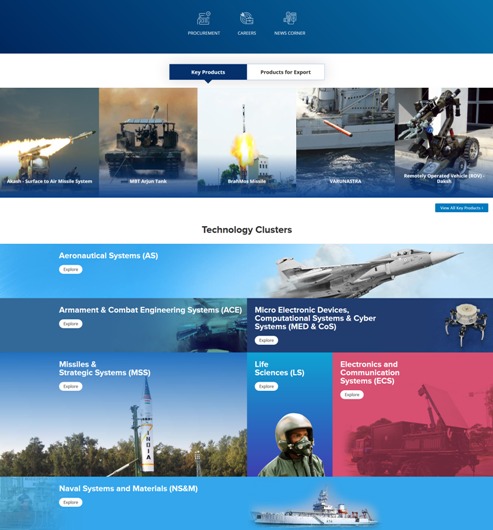Click the hexapod robot image

click(467, 325)
